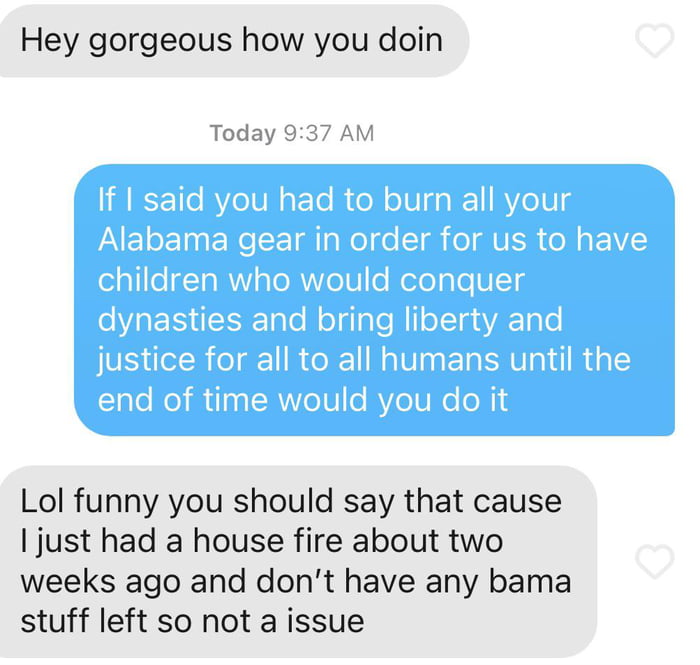This screenshot has width=700, height=665.
Task: Select the "Hey gorgeous how you doin" bubble
Action: [x=233, y=41]
